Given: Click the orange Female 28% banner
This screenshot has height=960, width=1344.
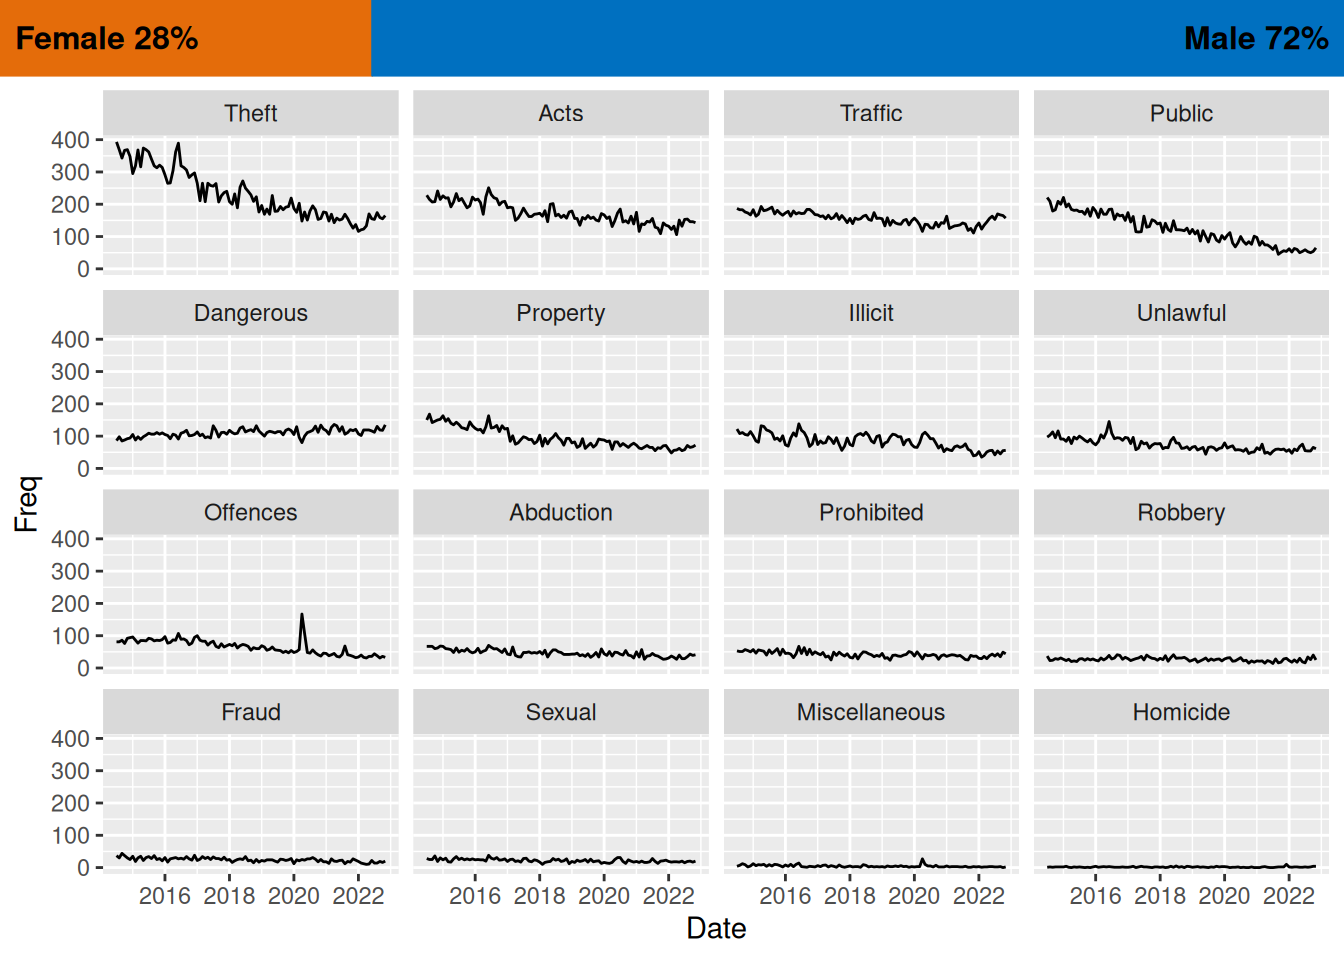Looking at the screenshot, I should tap(185, 38).
